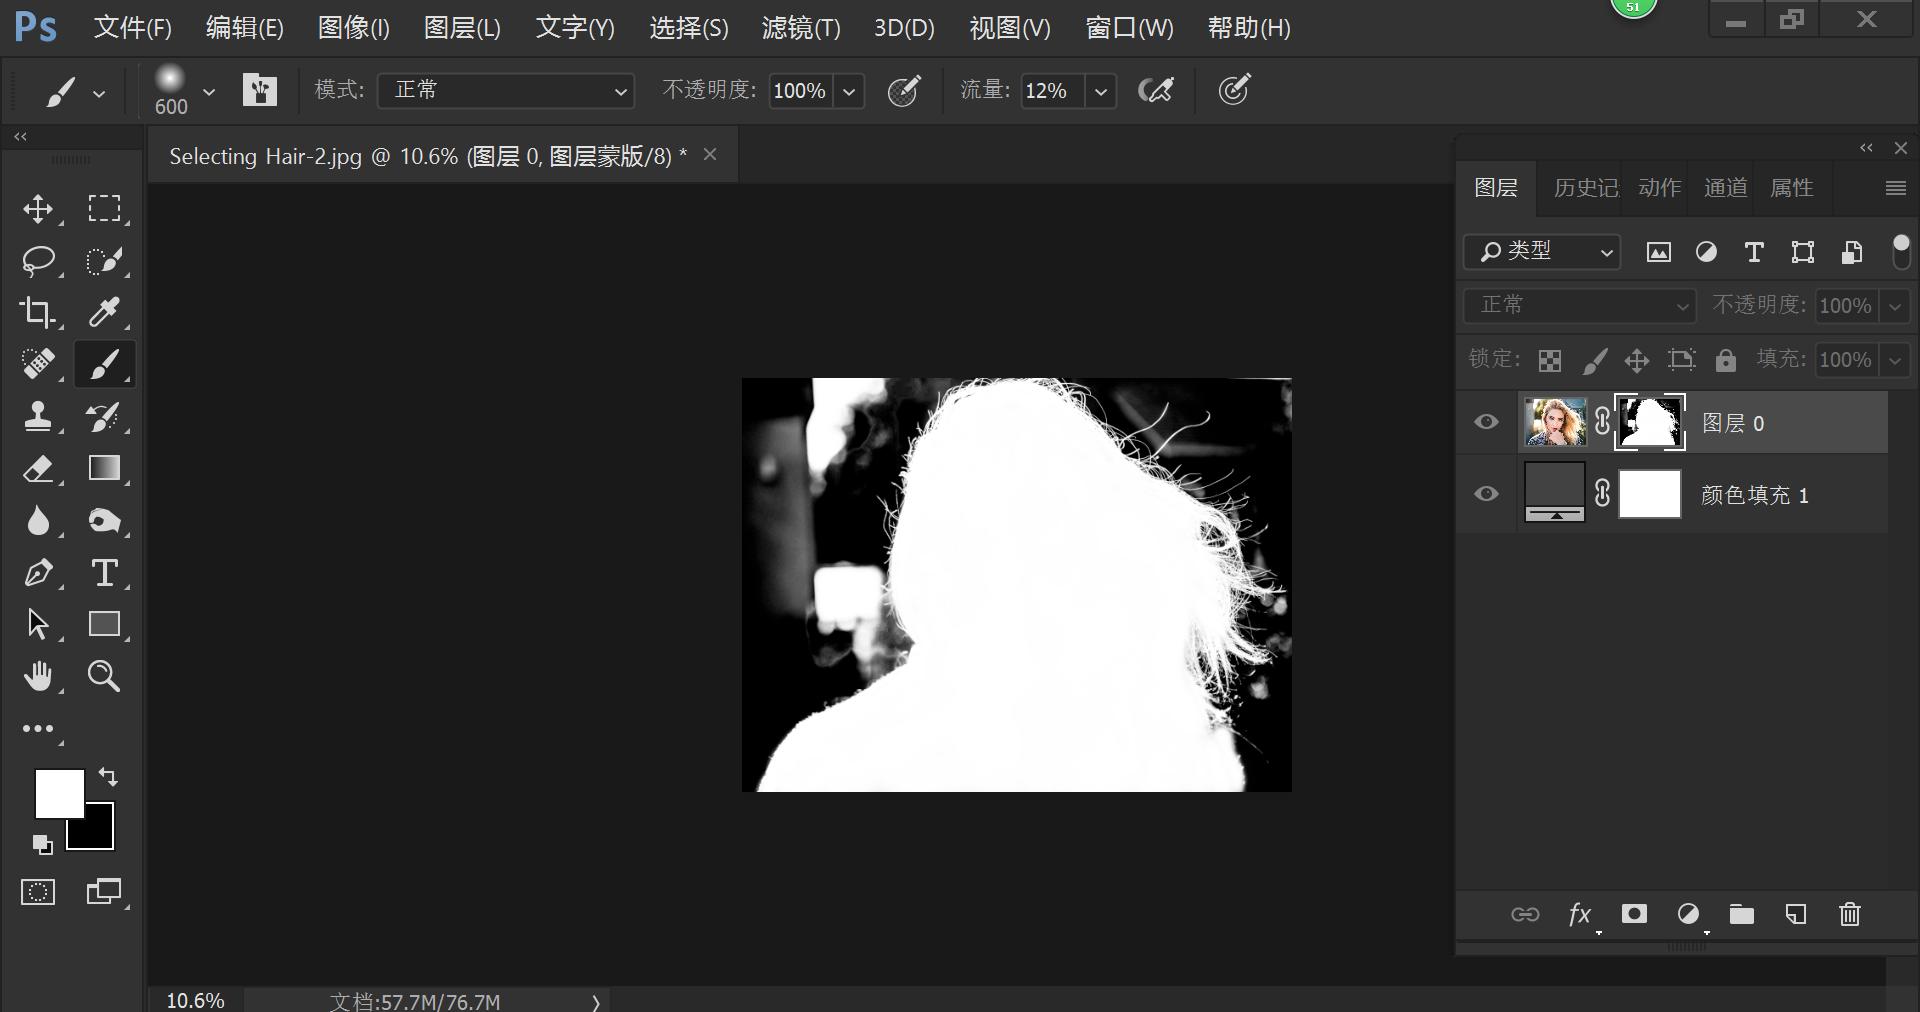
Task: Hide the 颜色填充 1 layer
Action: coord(1486,494)
